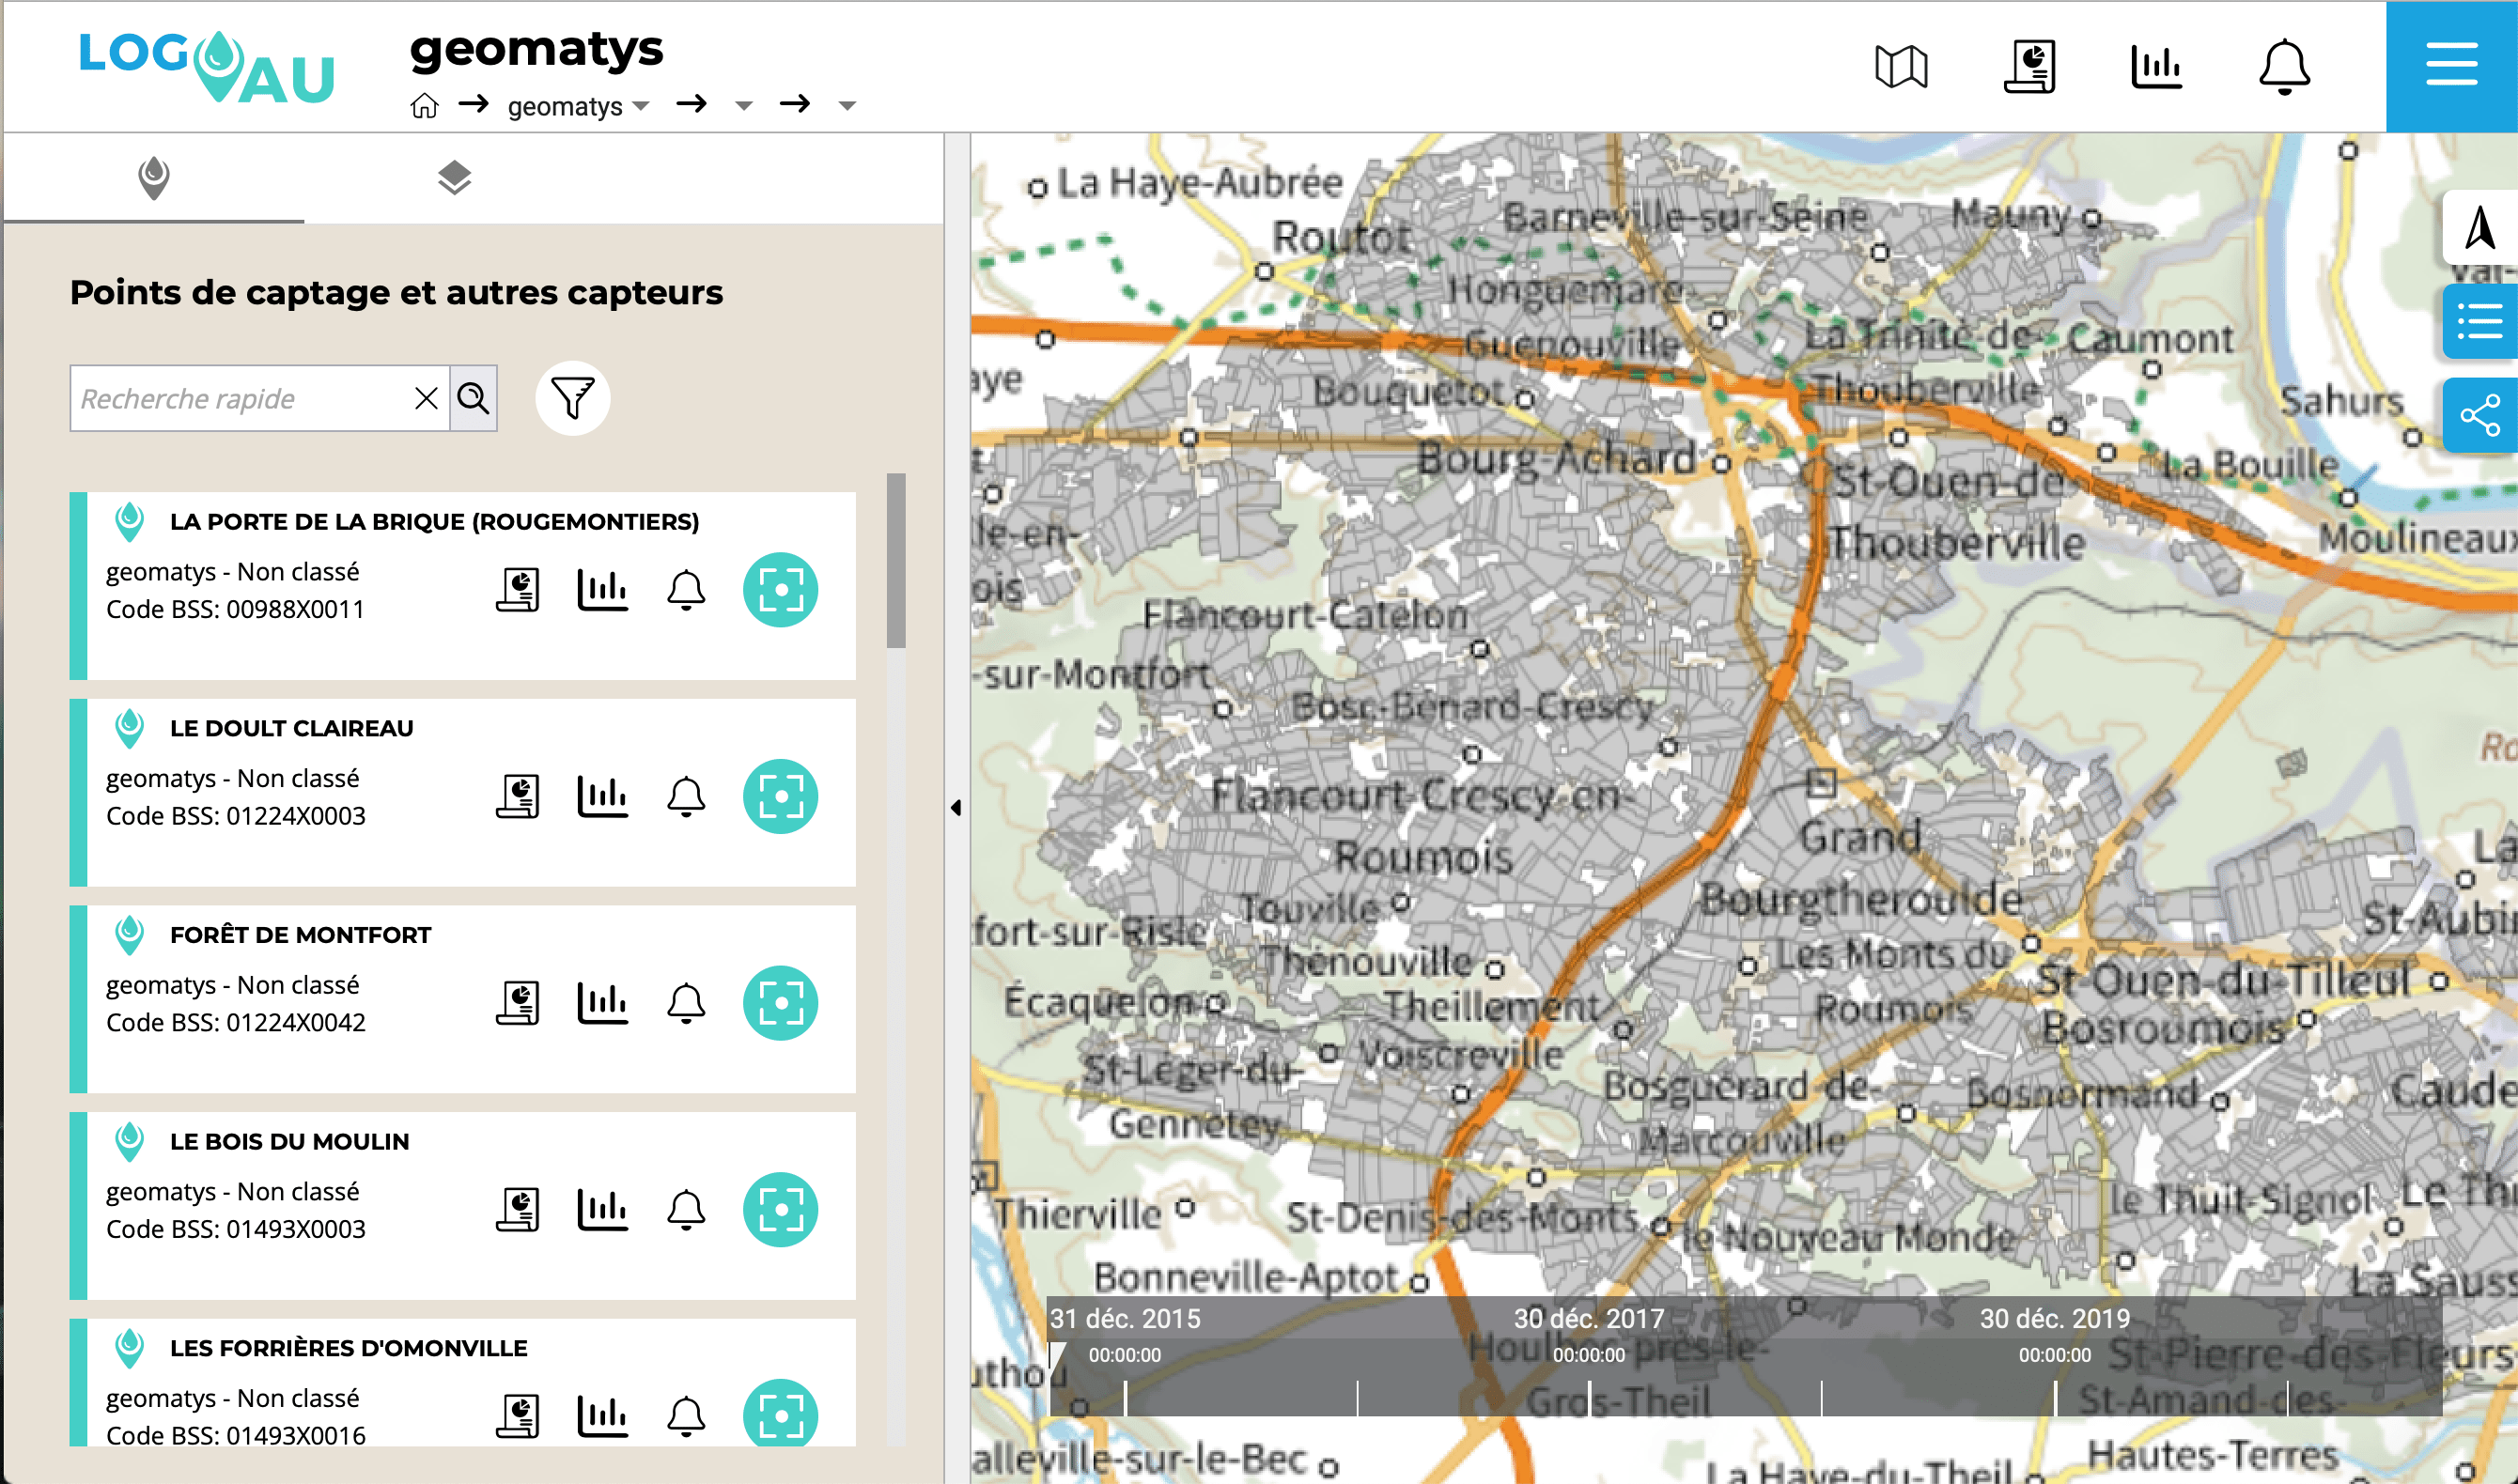Image resolution: width=2518 pixels, height=1484 pixels.
Task: Open the map share button
Action: [x=2480, y=416]
